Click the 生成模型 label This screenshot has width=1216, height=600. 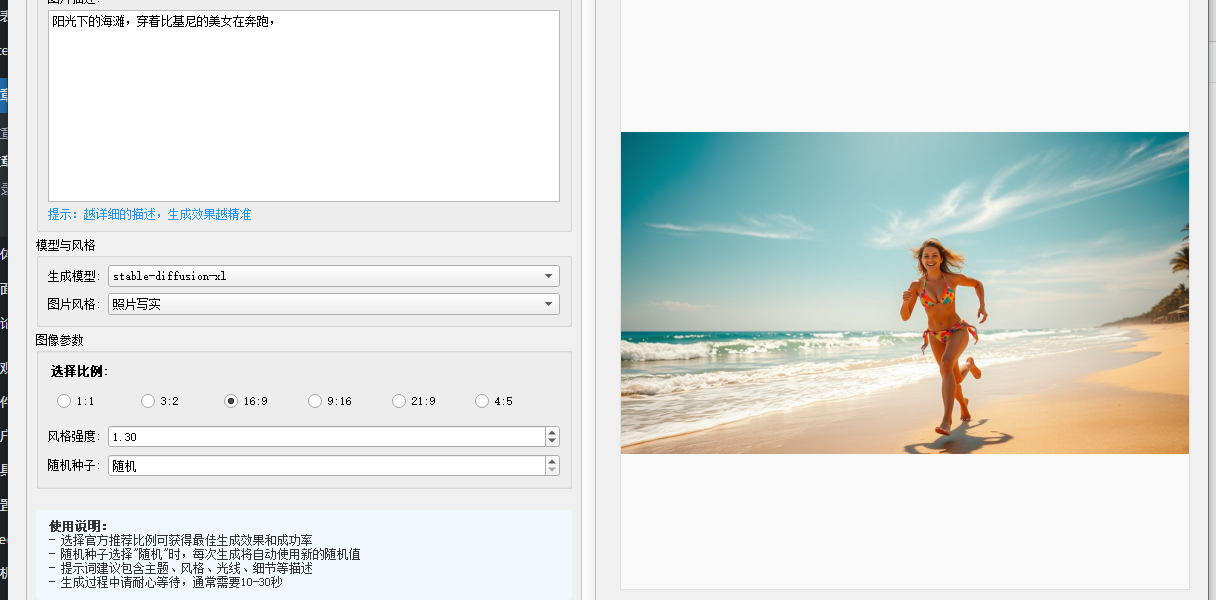pyautogui.click(x=74, y=276)
